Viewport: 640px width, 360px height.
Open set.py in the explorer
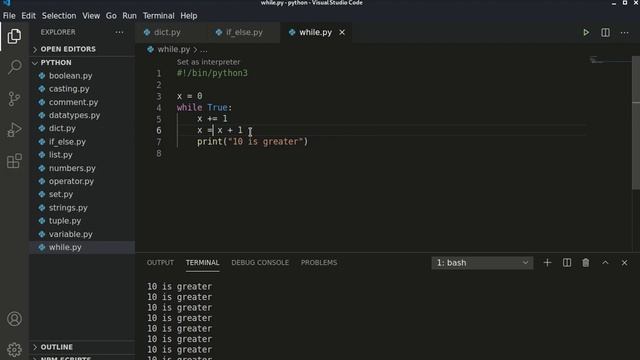tap(82, 194)
